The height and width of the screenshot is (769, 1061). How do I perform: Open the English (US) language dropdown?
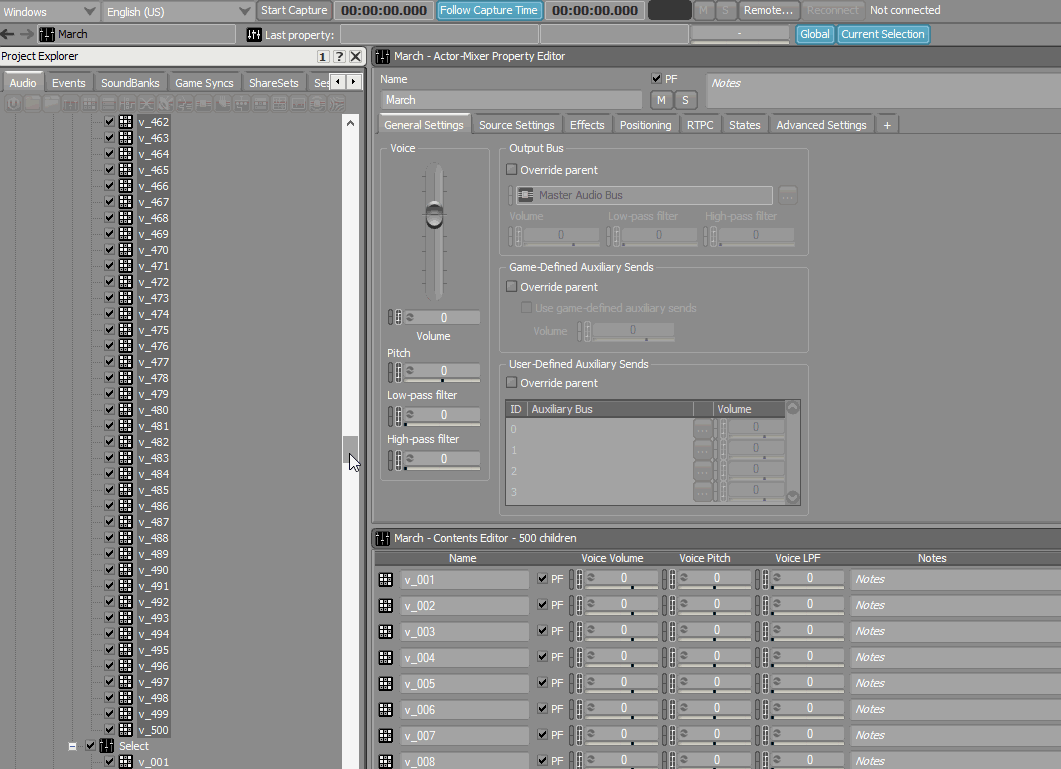pos(178,12)
